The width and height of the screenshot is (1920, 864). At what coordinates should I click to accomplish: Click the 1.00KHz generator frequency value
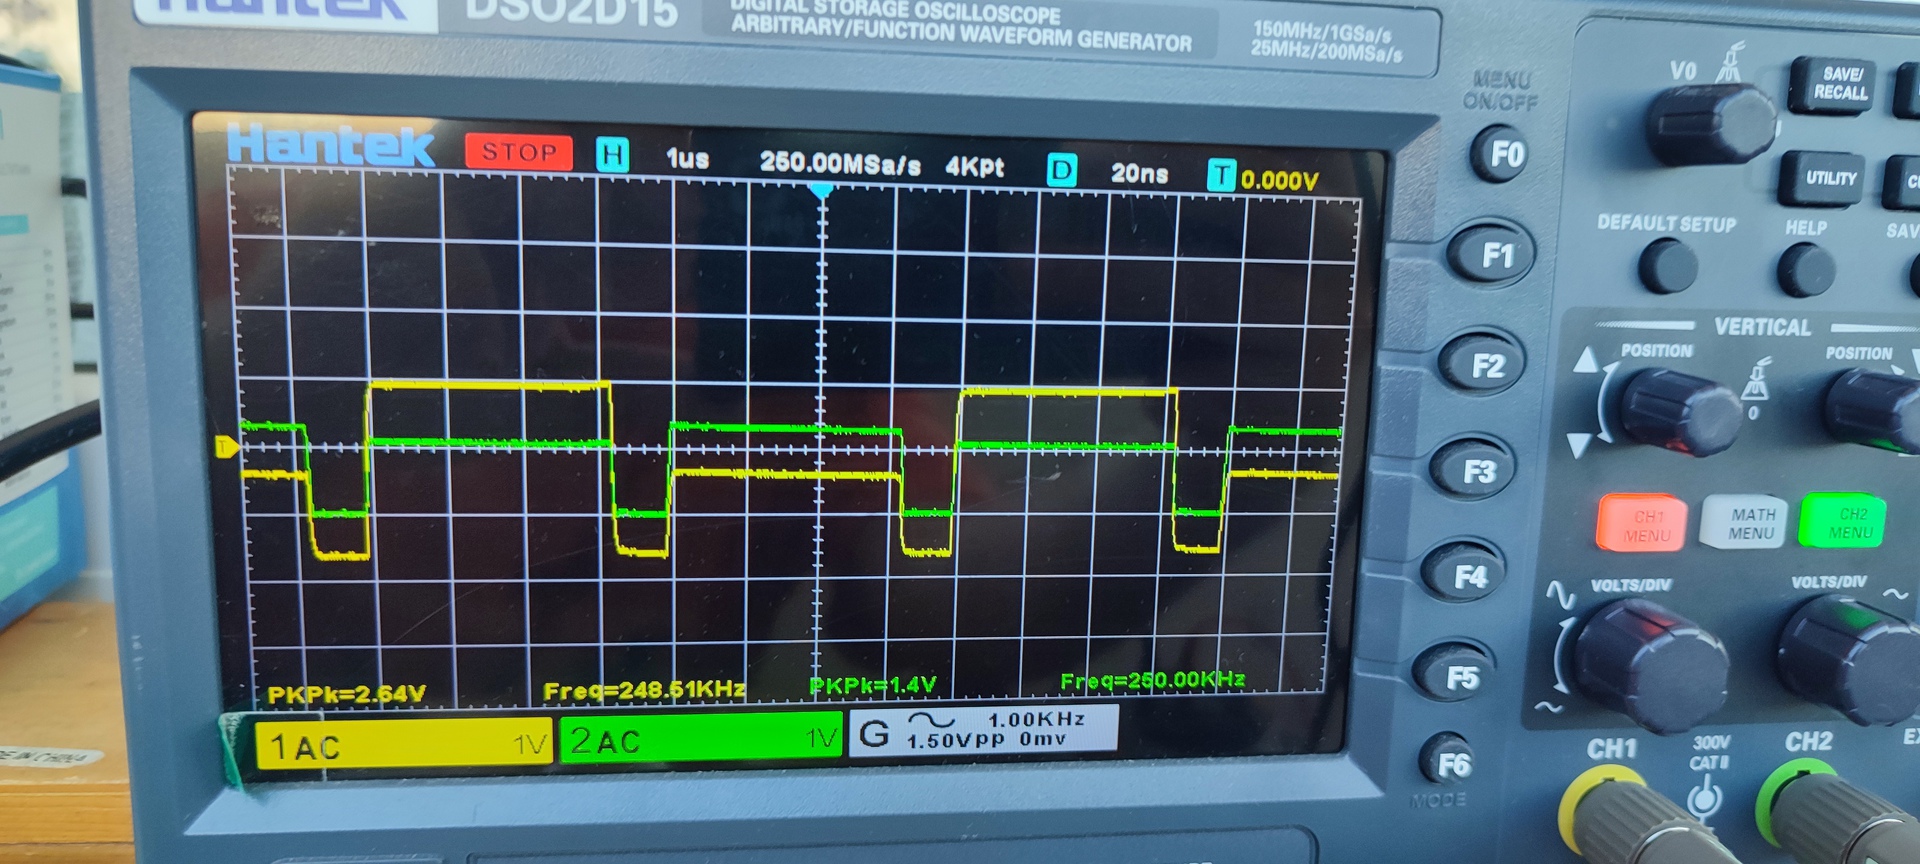click(1037, 720)
